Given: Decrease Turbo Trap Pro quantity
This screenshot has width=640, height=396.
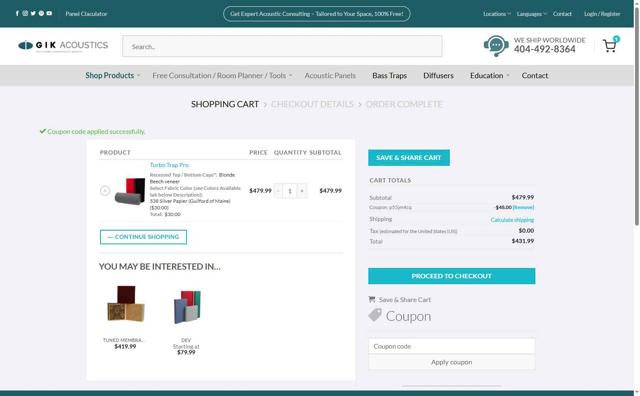Looking at the screenshot, I should [x=278, y=191].
